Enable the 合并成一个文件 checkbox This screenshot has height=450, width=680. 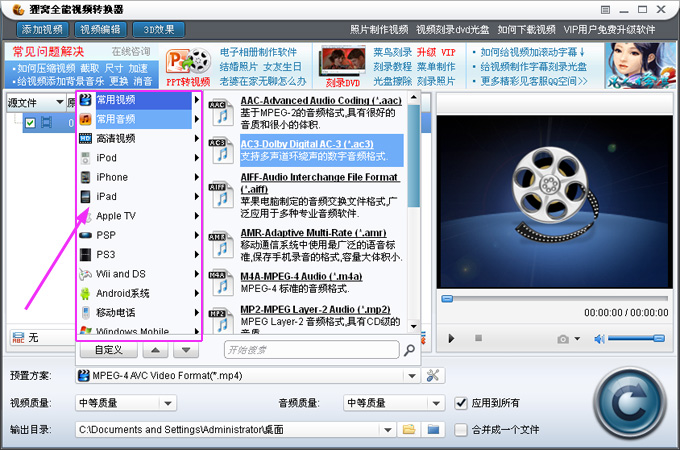pyautogui.click(x=461, y=430)
